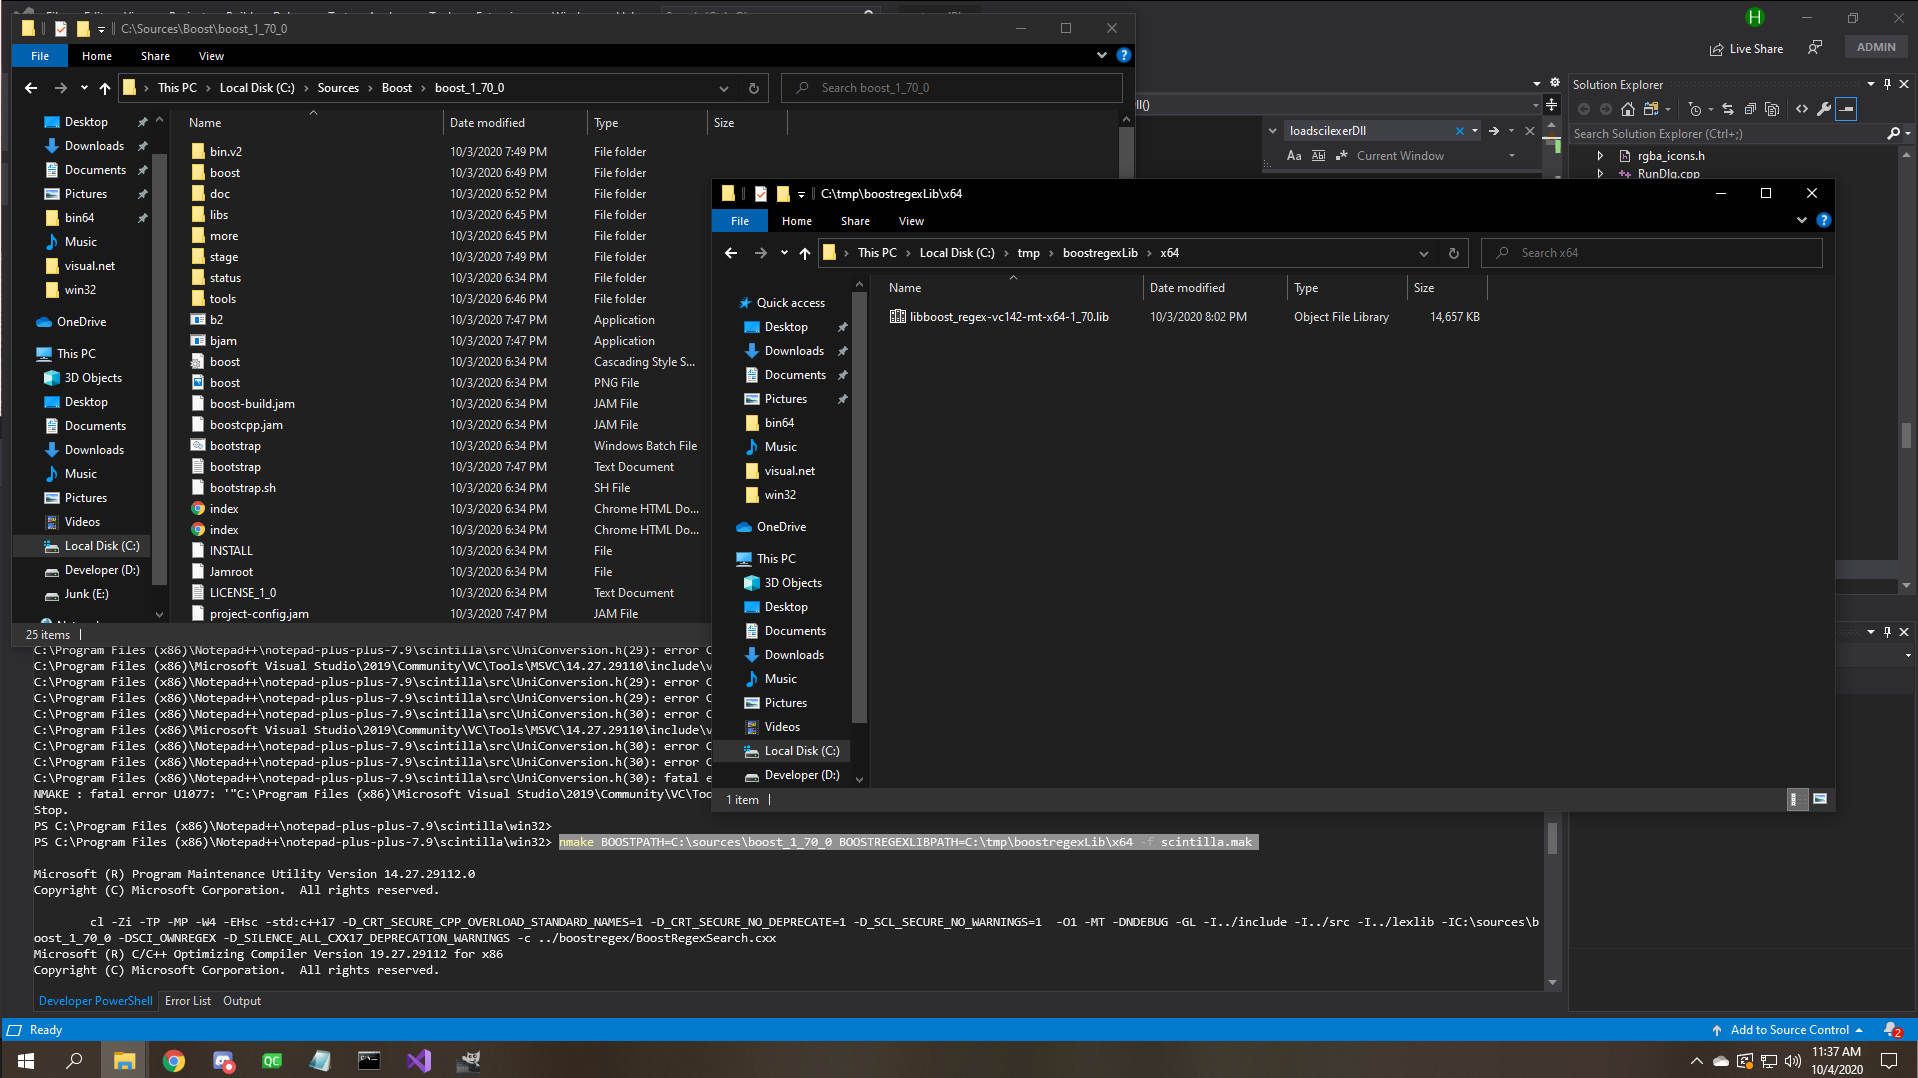Click Up arrow in boost_1_70_0 window

pyautogui.click(x=105, y=88)
